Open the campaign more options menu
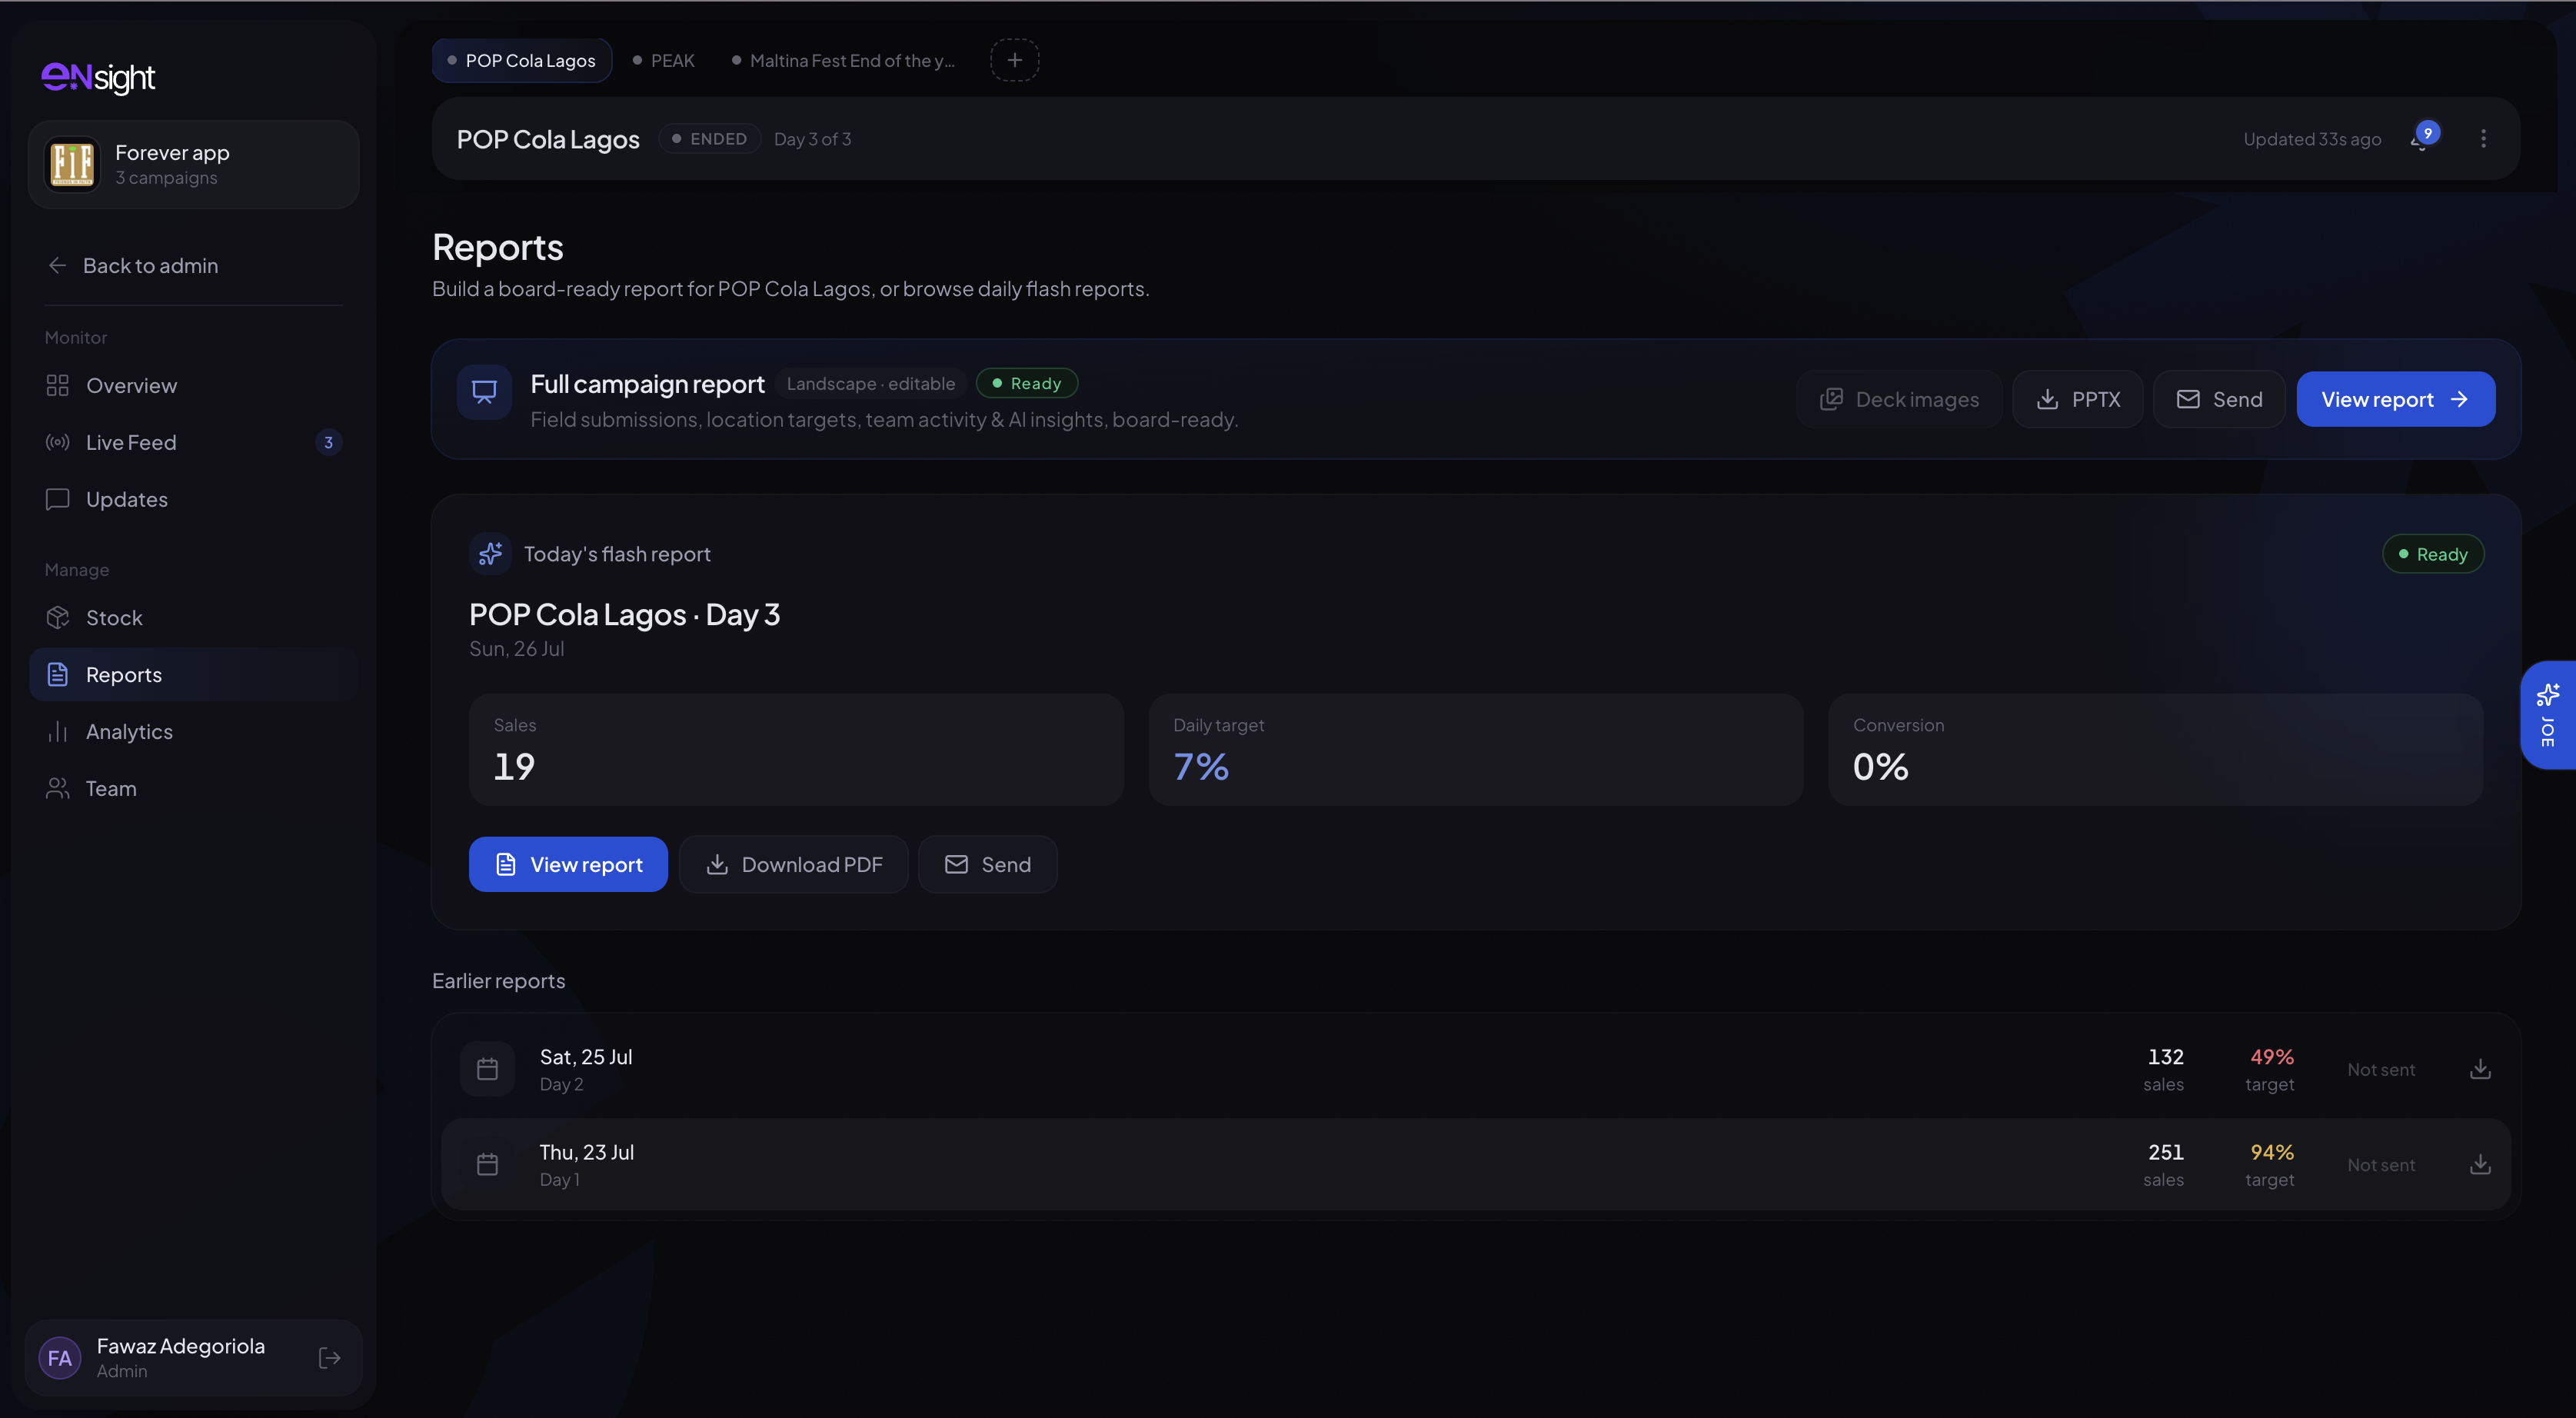Image resolution: width=2576 pixels, height=1418 pixels. point(2483,138)
